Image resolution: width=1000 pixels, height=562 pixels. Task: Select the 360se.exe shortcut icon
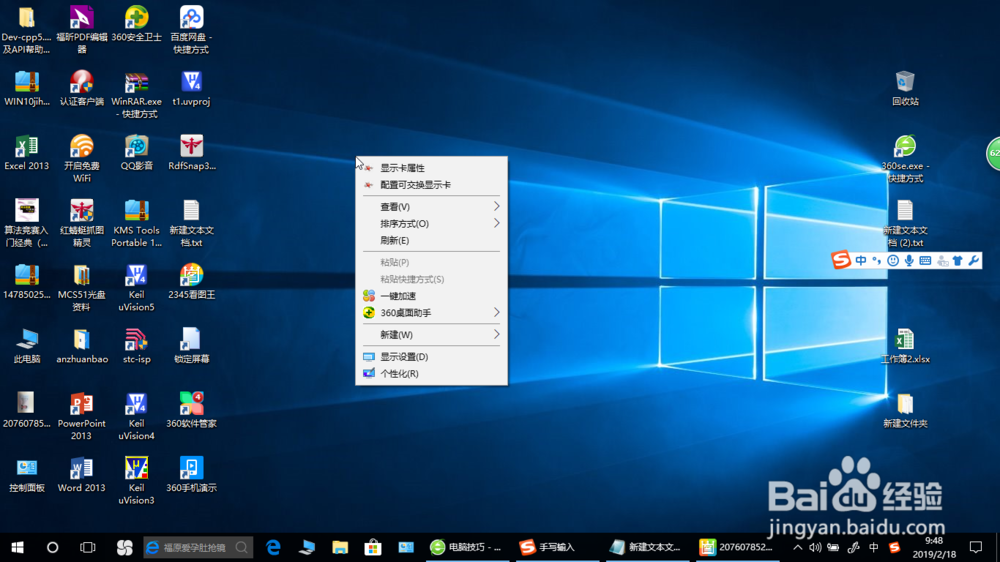[x=905, y=158]
